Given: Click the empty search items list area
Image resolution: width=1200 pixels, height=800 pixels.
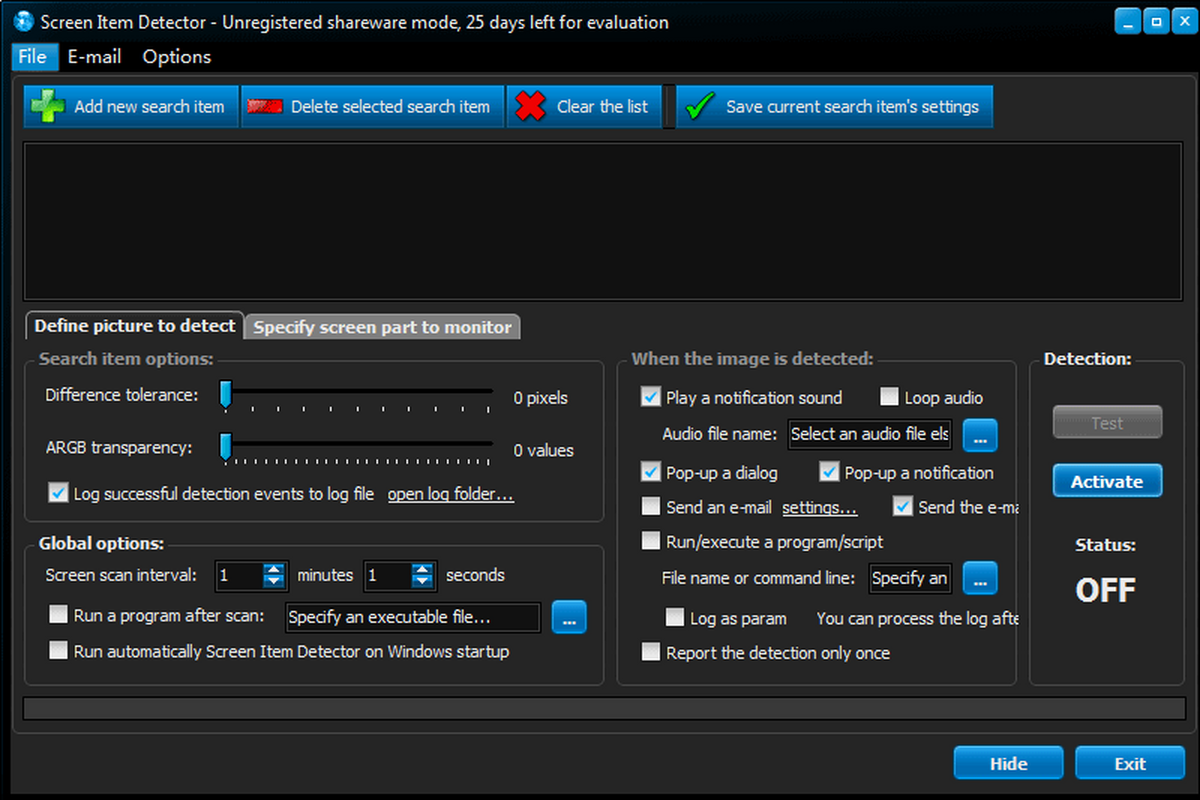Looking at the screenshot, I should click(602, 221).
